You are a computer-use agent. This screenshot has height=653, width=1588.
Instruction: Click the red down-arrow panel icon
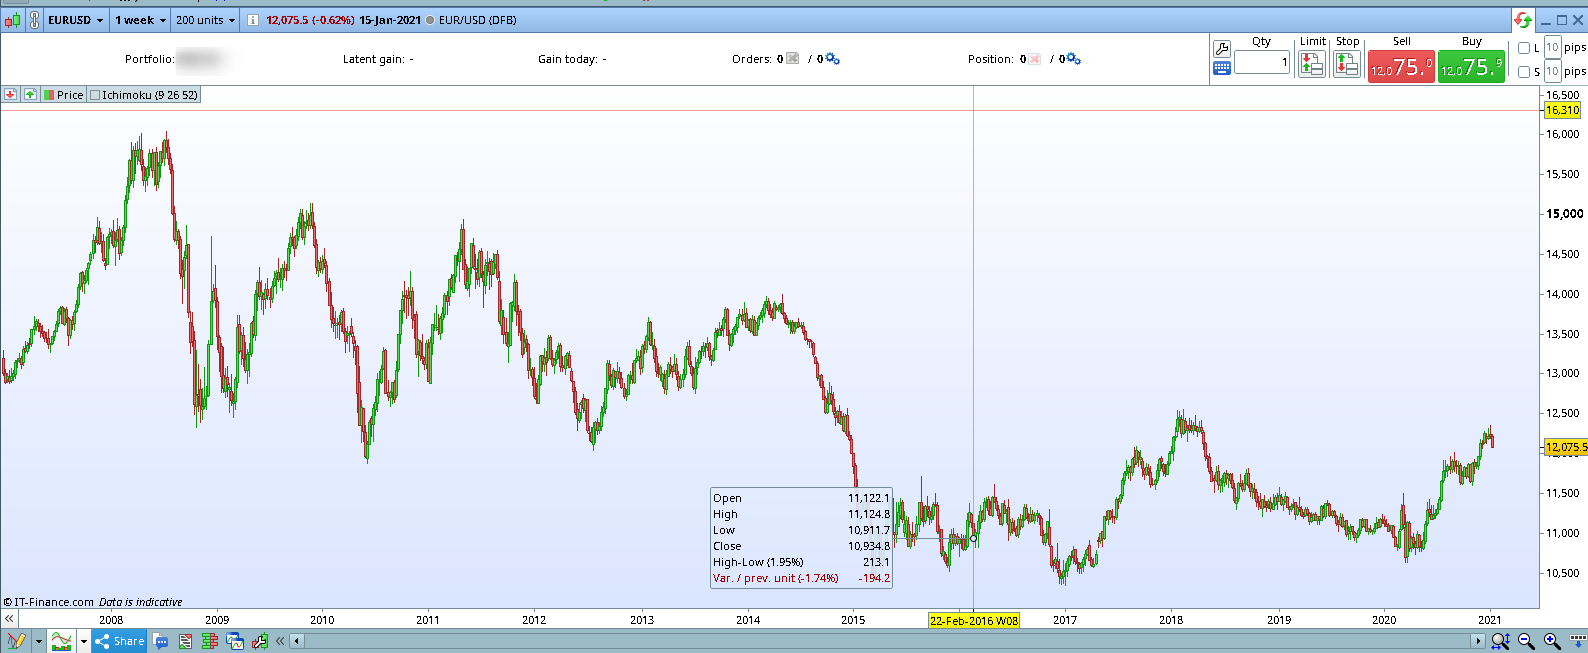point(10,94)
